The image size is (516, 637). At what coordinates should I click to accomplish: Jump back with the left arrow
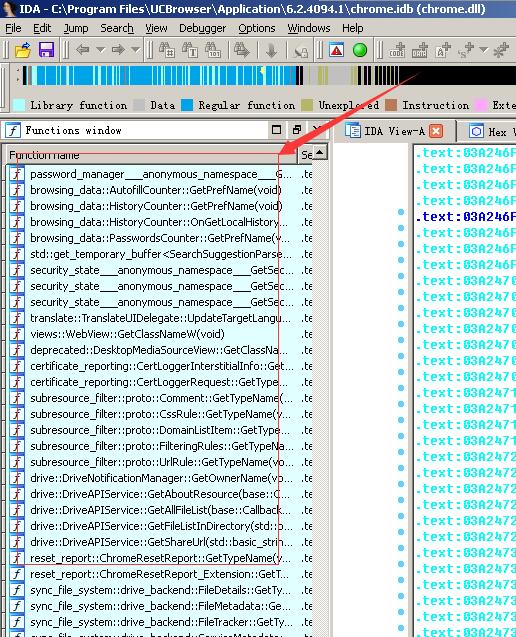[x=83, y=50]
